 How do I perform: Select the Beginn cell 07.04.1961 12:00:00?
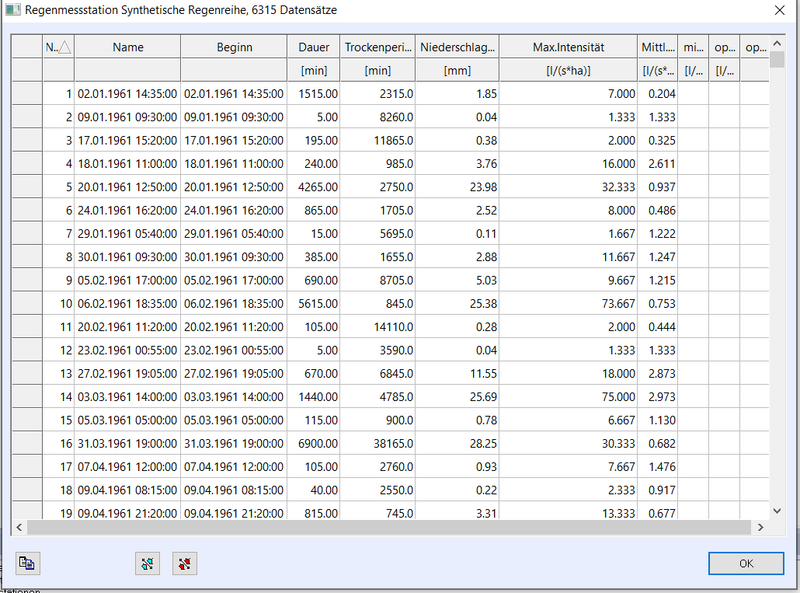pos(234,467)
